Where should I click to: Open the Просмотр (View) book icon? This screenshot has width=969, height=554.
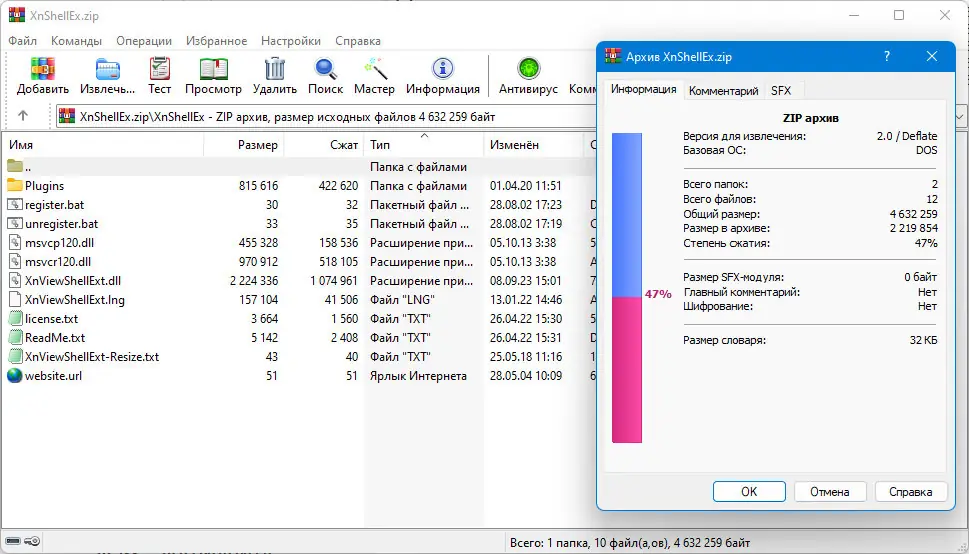click(x=213, y=69)
